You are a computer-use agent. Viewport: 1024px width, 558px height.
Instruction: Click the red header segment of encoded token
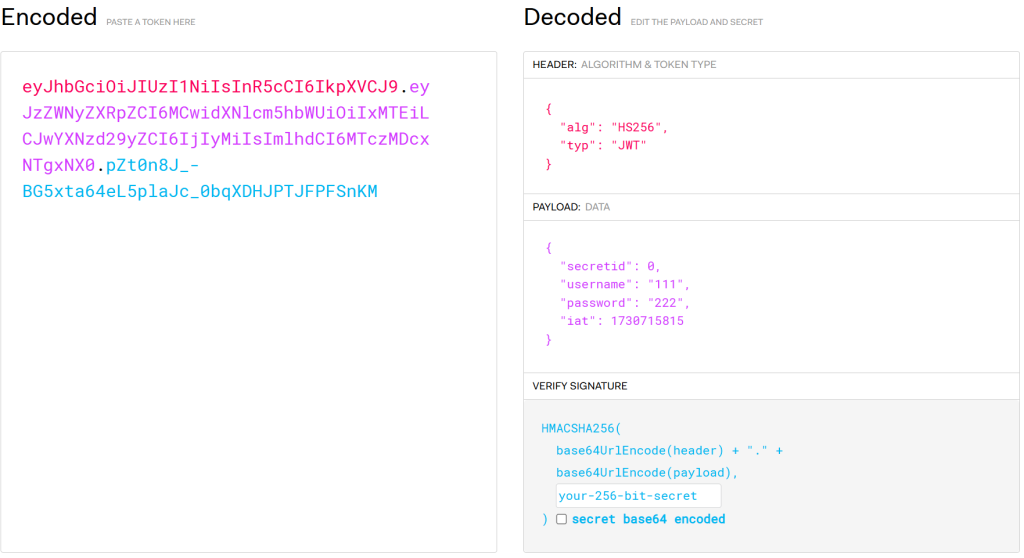coord(210,87)
